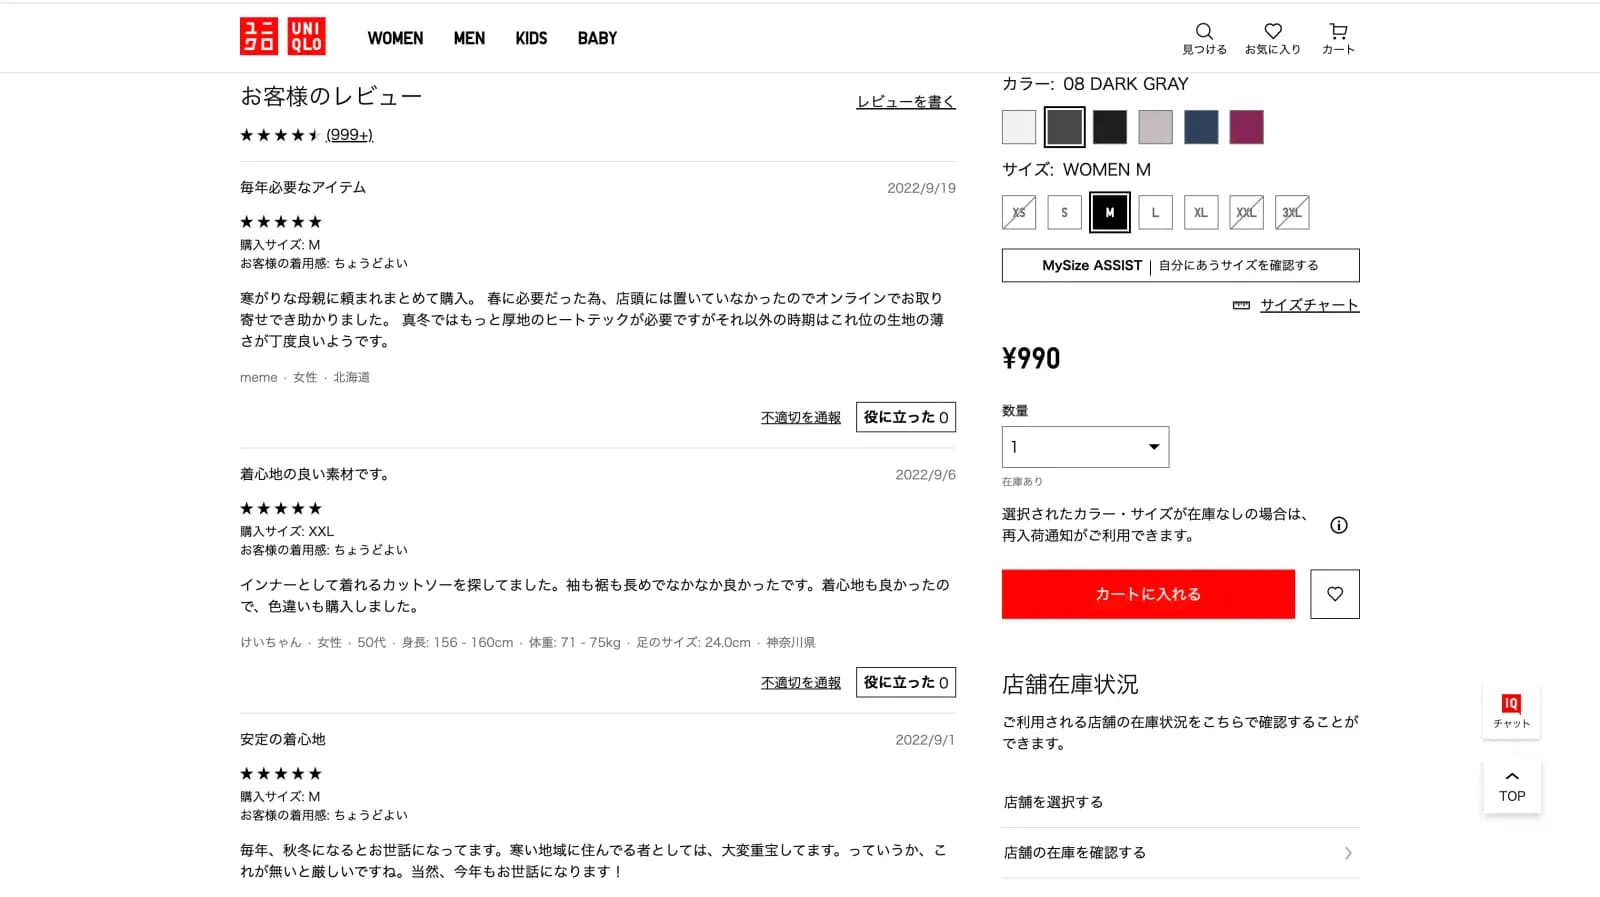The height and width of the screenshot is (897, 1600).
Task: Open the quantity dropdown
Action: coord(1085,447)
